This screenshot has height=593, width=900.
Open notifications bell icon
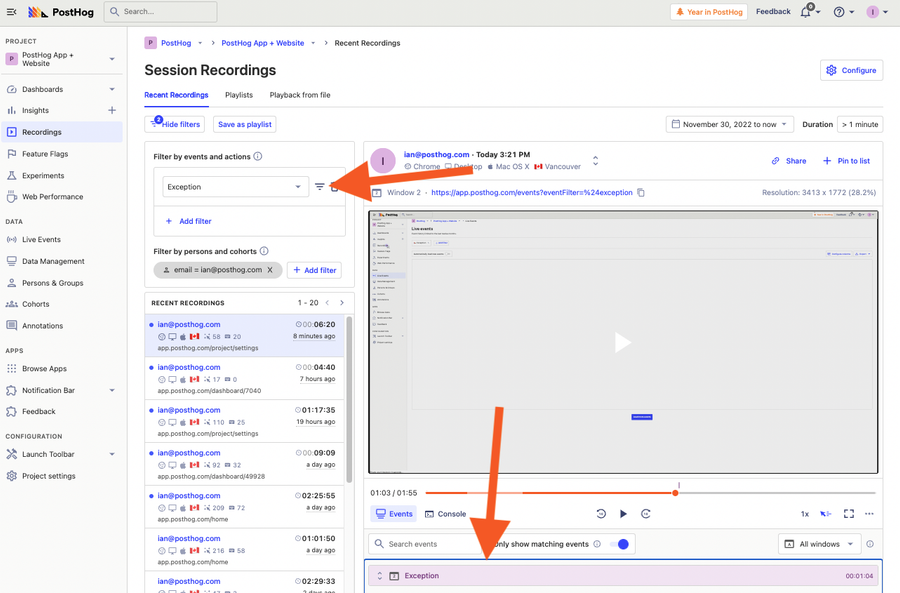(x=806, y=11)
